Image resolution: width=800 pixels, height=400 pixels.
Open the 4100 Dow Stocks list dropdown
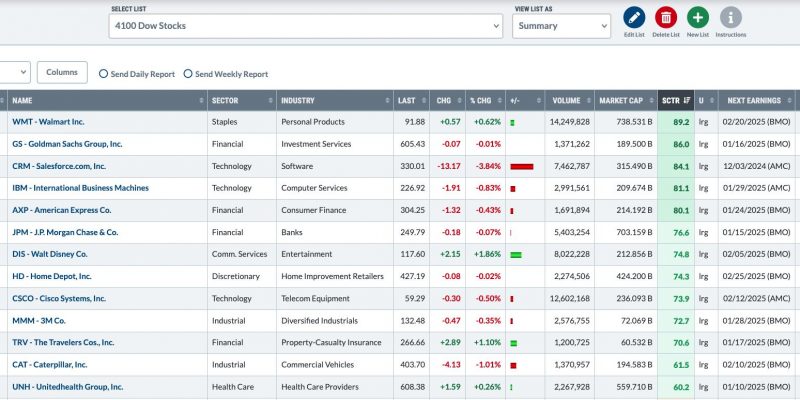point(306,26)
